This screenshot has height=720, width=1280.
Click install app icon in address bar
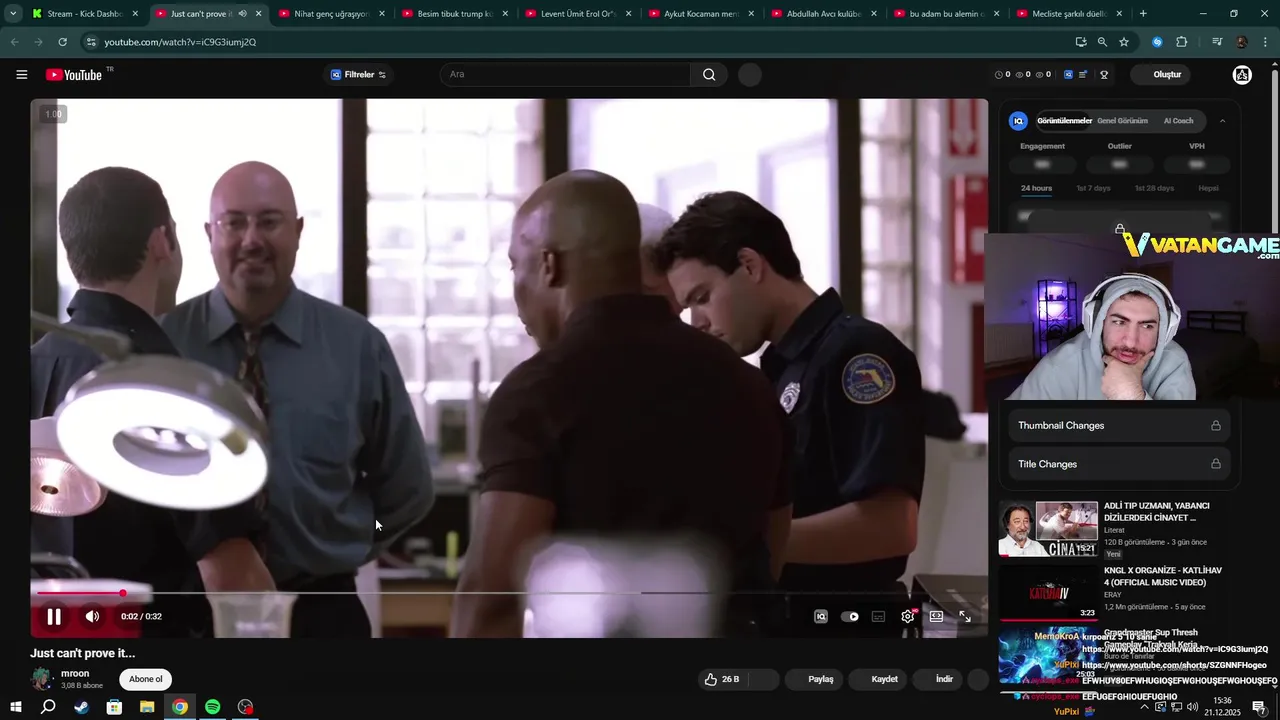(x=1081, y=42)
